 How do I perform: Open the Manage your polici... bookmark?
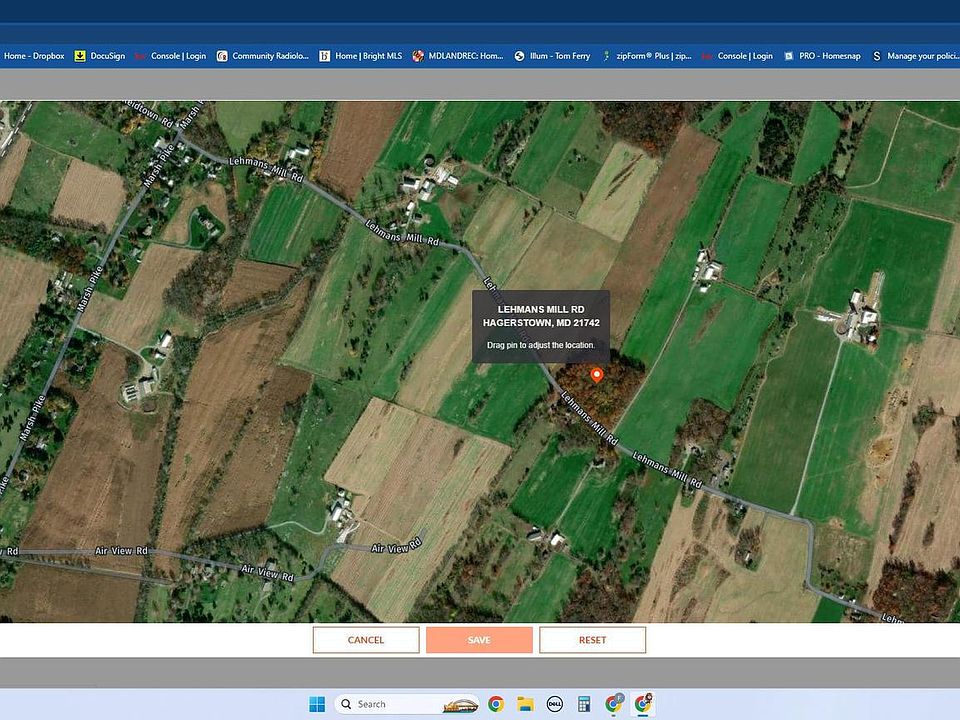(x=915, y=56)
